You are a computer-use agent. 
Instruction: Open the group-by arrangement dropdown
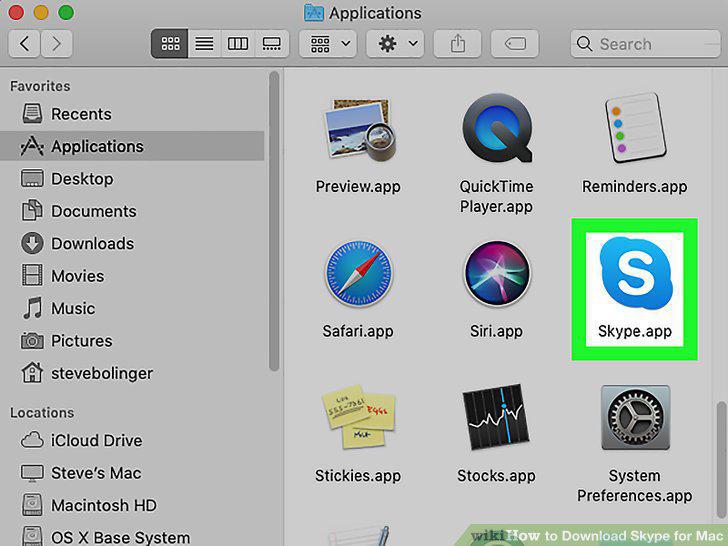pyautogui.click(x=328, y=44)
